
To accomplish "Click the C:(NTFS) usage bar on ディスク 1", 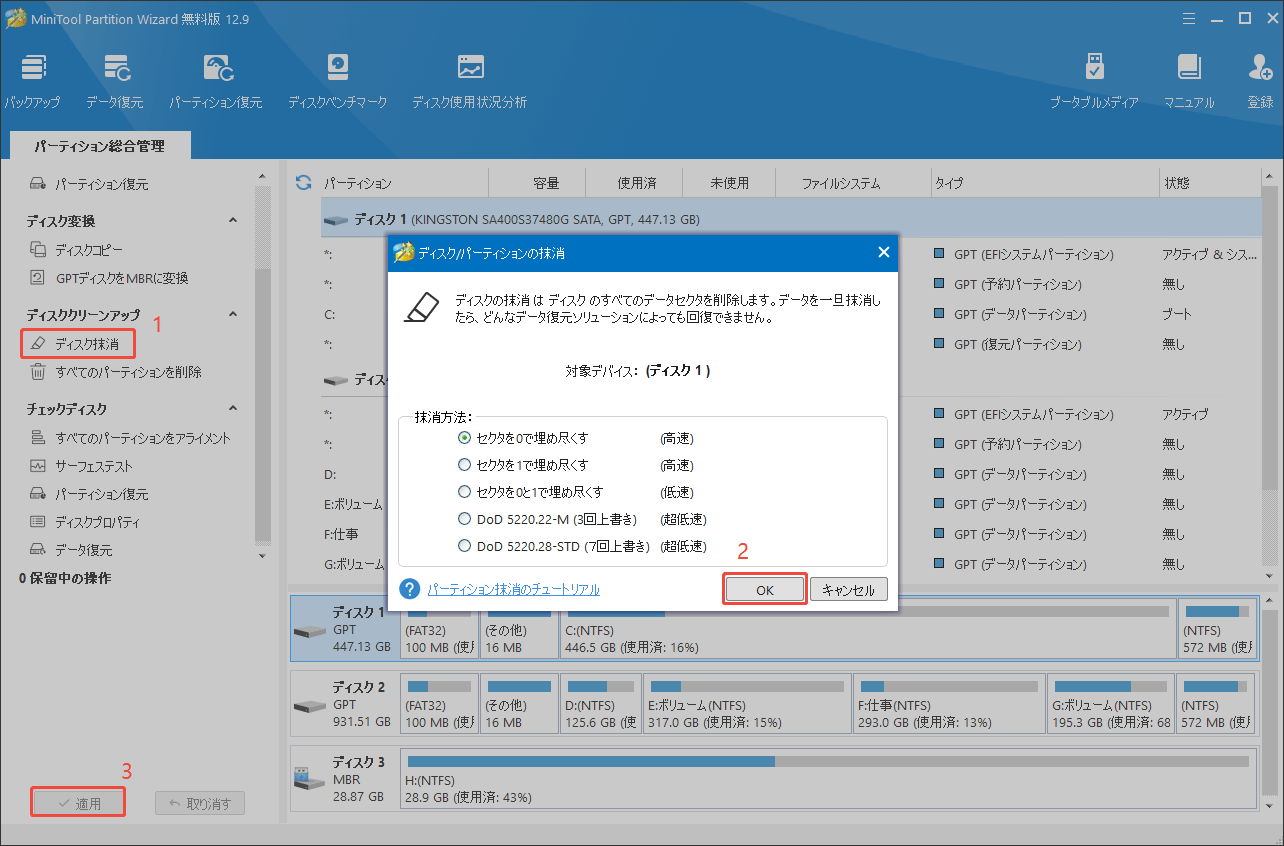I will coord(866,611).
